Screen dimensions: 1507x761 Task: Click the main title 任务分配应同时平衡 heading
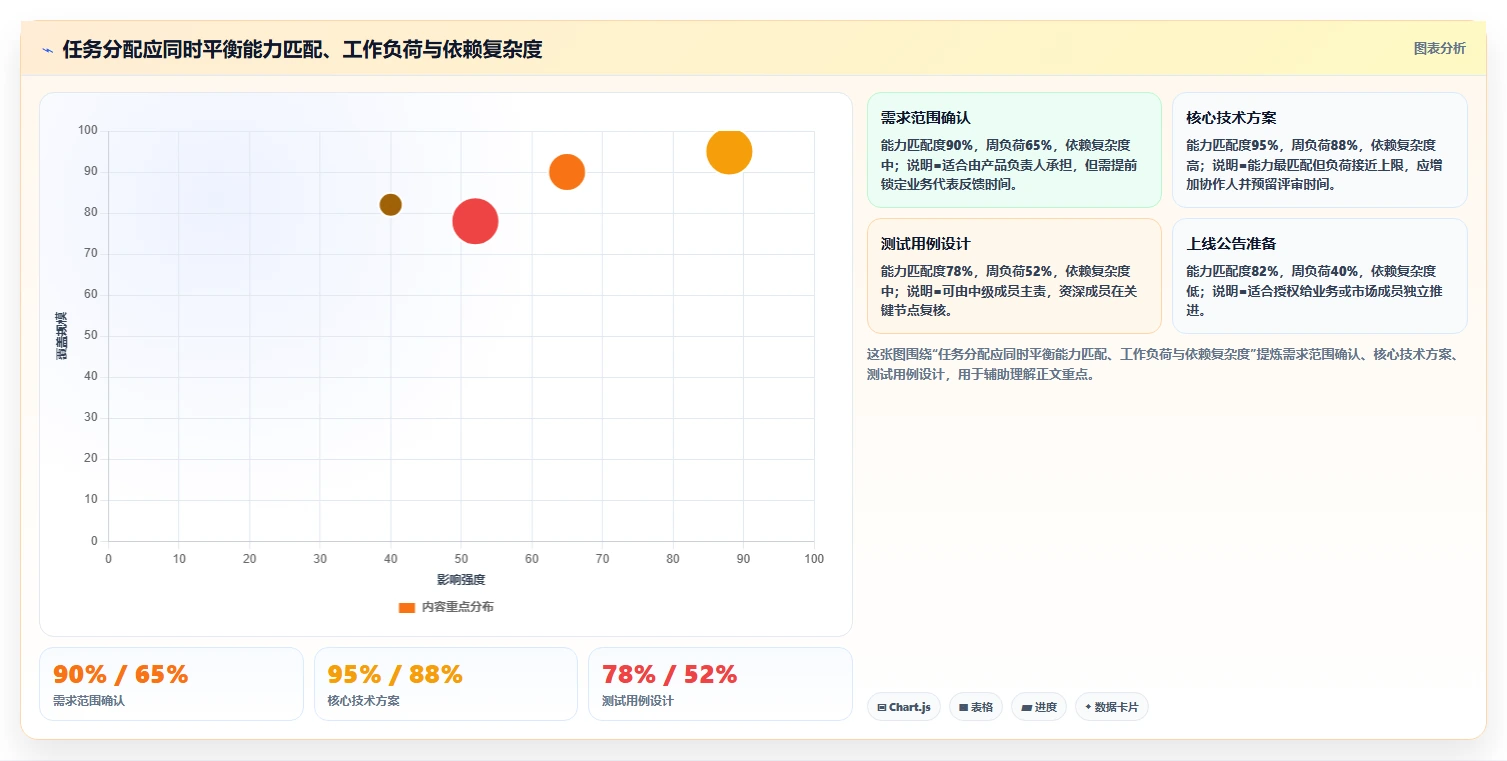pos(302,49)
